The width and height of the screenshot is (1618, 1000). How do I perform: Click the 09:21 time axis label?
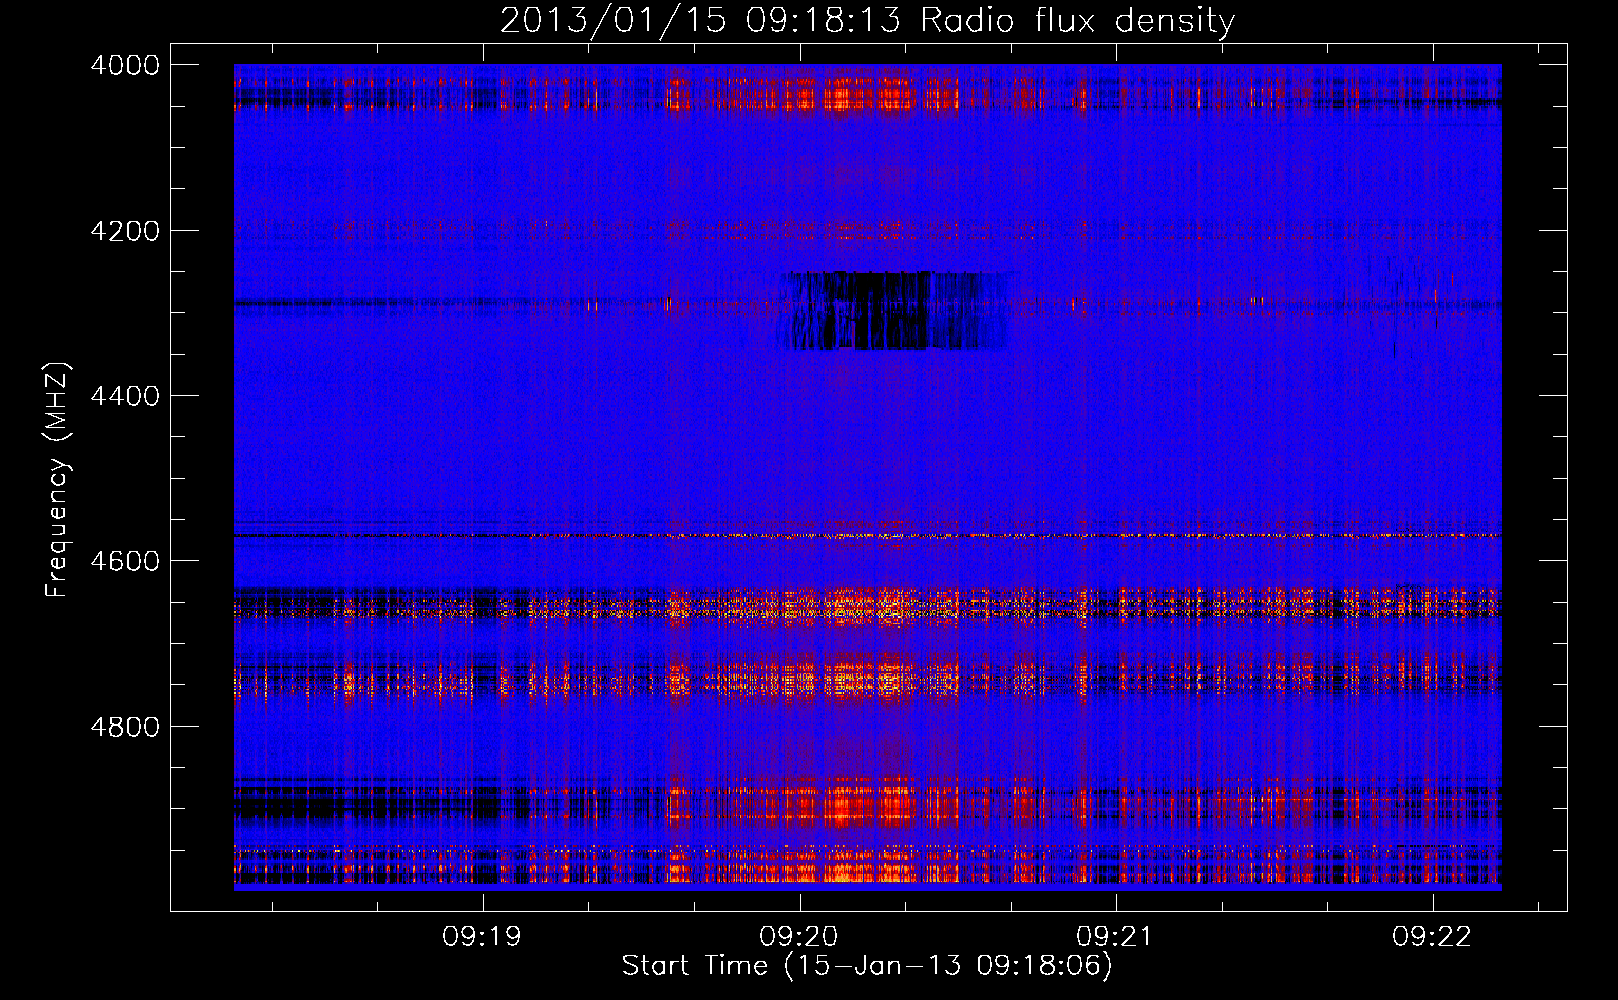coord(1115,936)
